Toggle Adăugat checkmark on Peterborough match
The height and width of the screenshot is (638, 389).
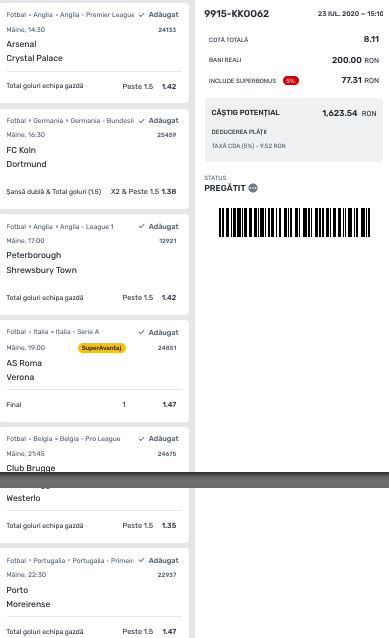(158, 226)
